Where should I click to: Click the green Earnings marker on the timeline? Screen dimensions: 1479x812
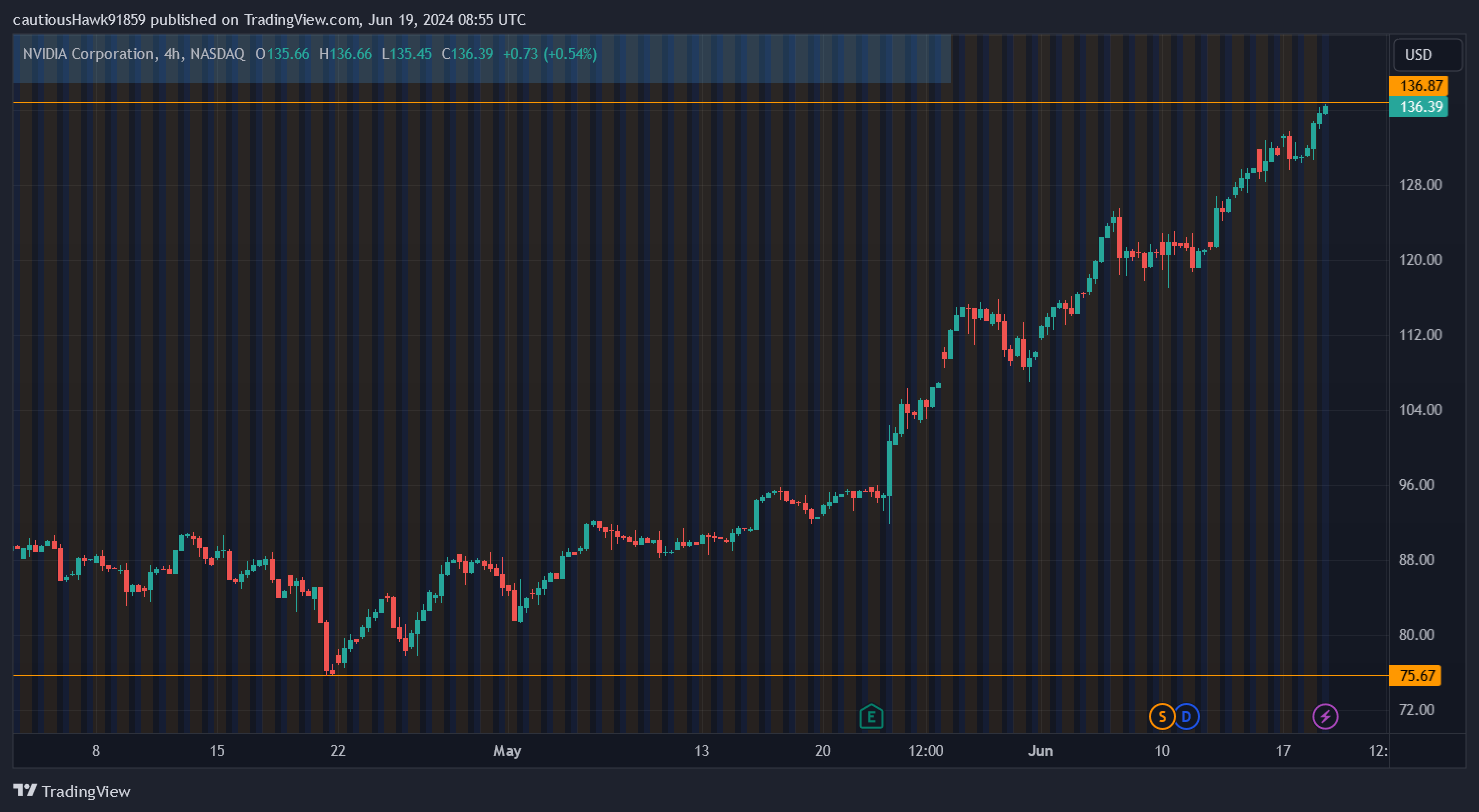[x=869, y=716]
